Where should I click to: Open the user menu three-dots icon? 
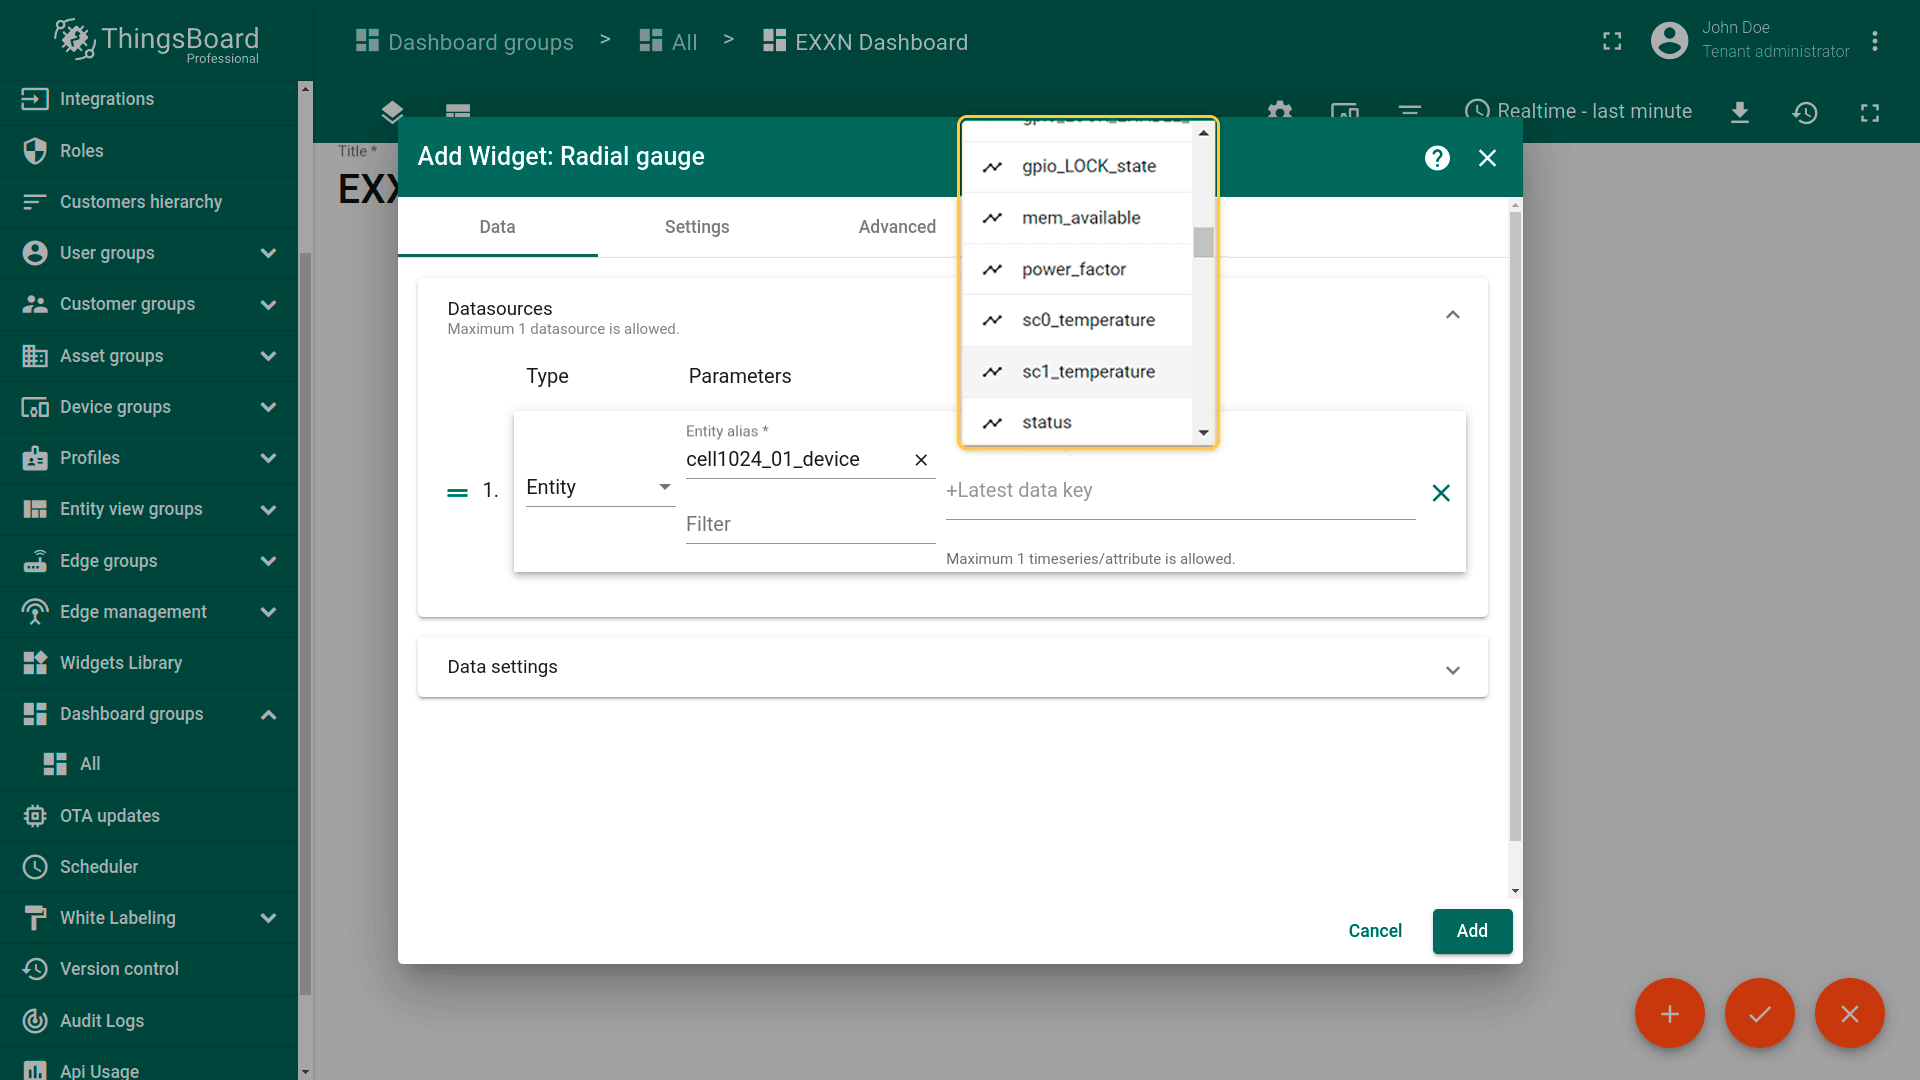[1875, 41]
